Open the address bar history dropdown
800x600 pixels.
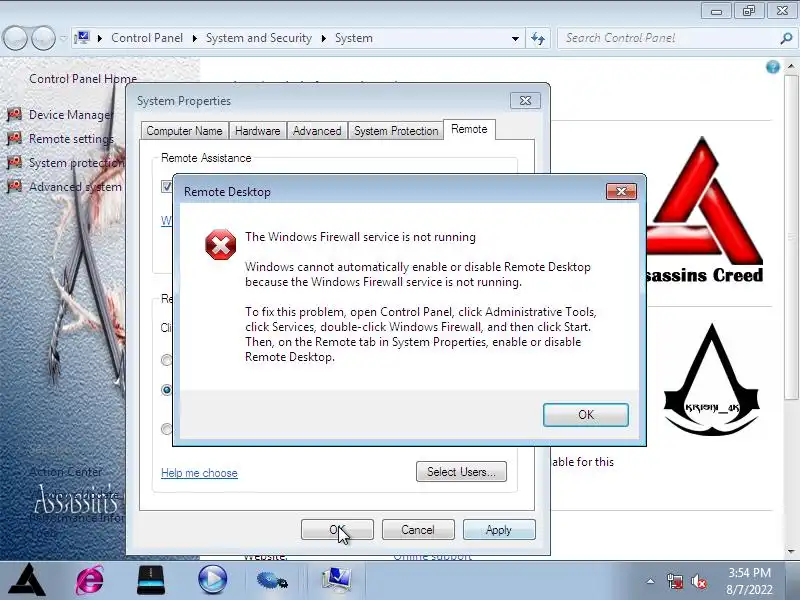pyautogui.click(x=515, y=38)
